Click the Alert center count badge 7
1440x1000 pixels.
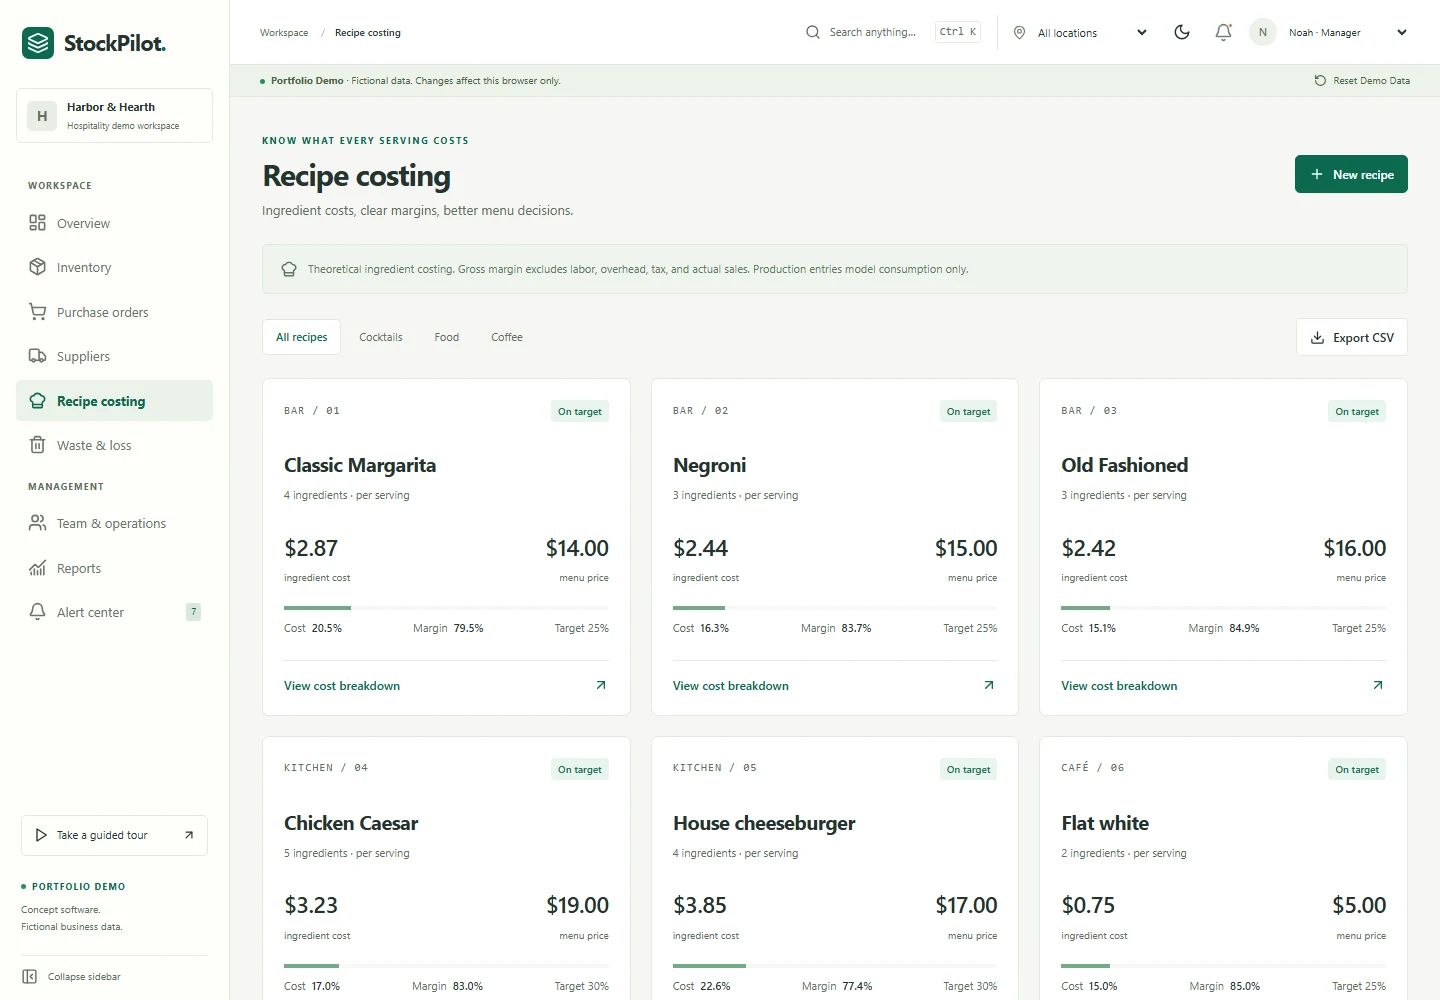pyautogui.click(x=194, y=611)
